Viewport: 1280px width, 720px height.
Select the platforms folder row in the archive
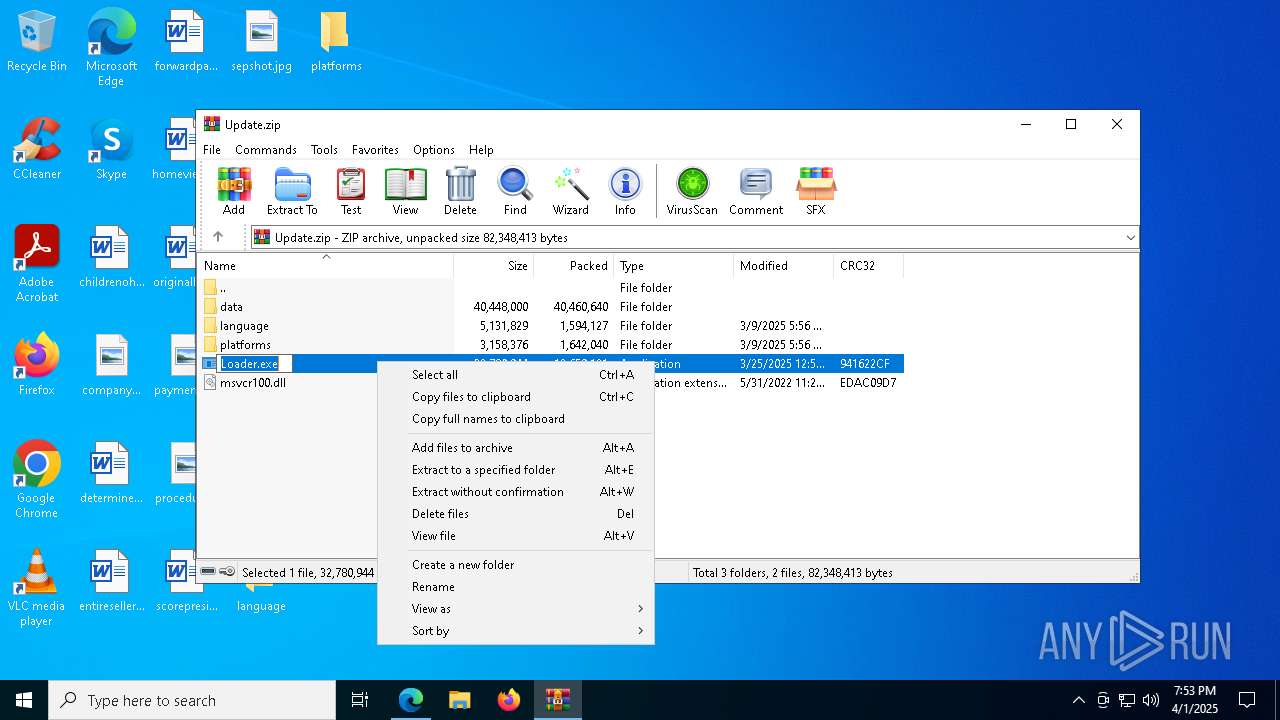tap(551, 345)
